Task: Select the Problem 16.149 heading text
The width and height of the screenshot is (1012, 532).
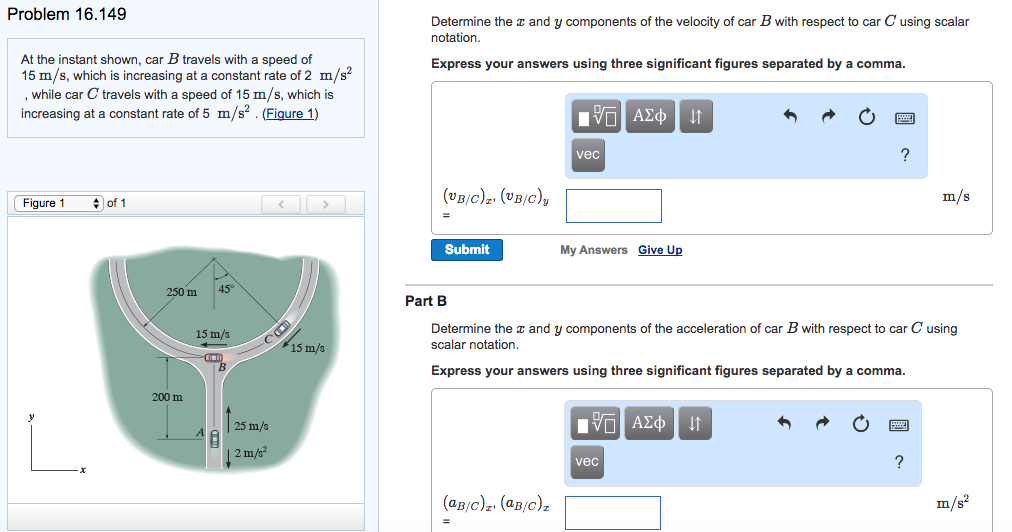Action: click(66, 14)
